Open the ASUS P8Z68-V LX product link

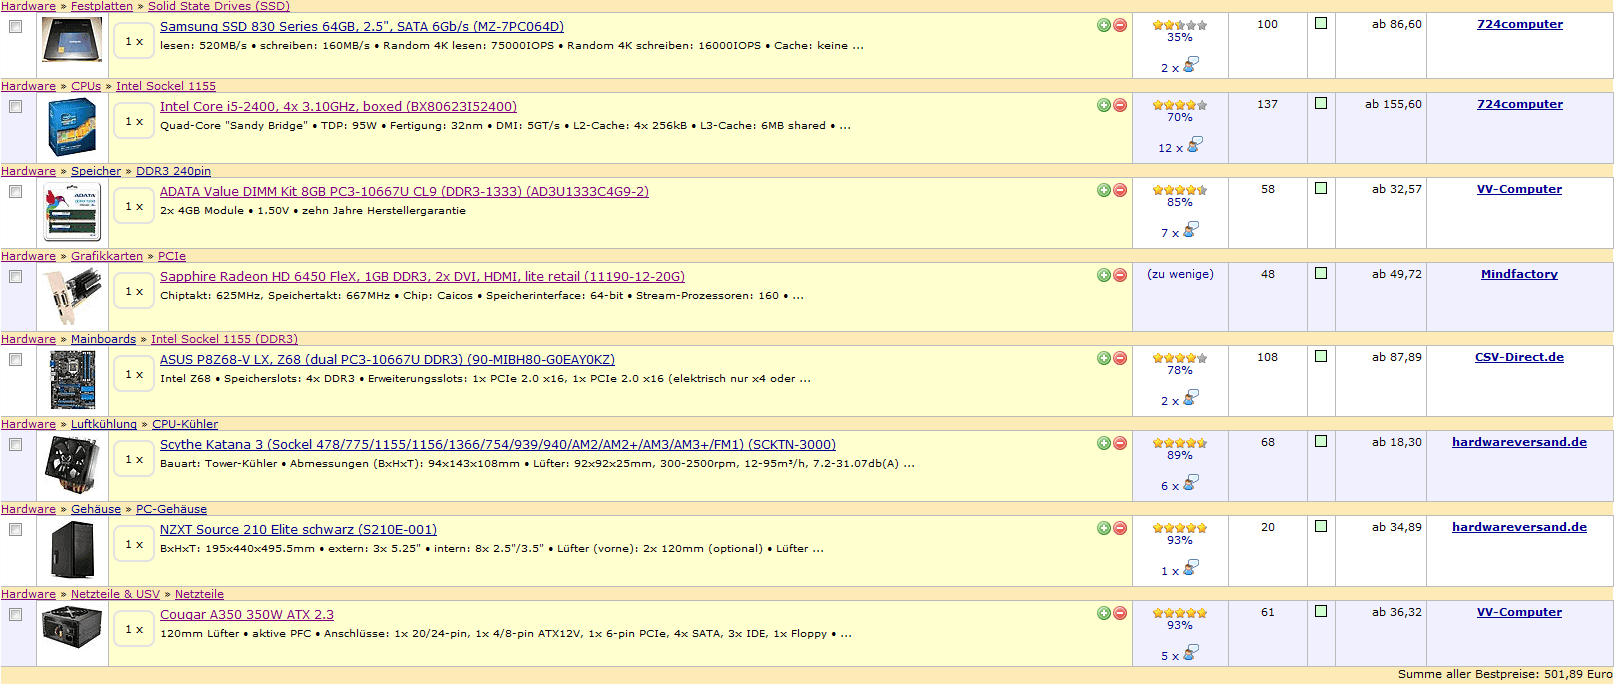[x=387, y=360]
